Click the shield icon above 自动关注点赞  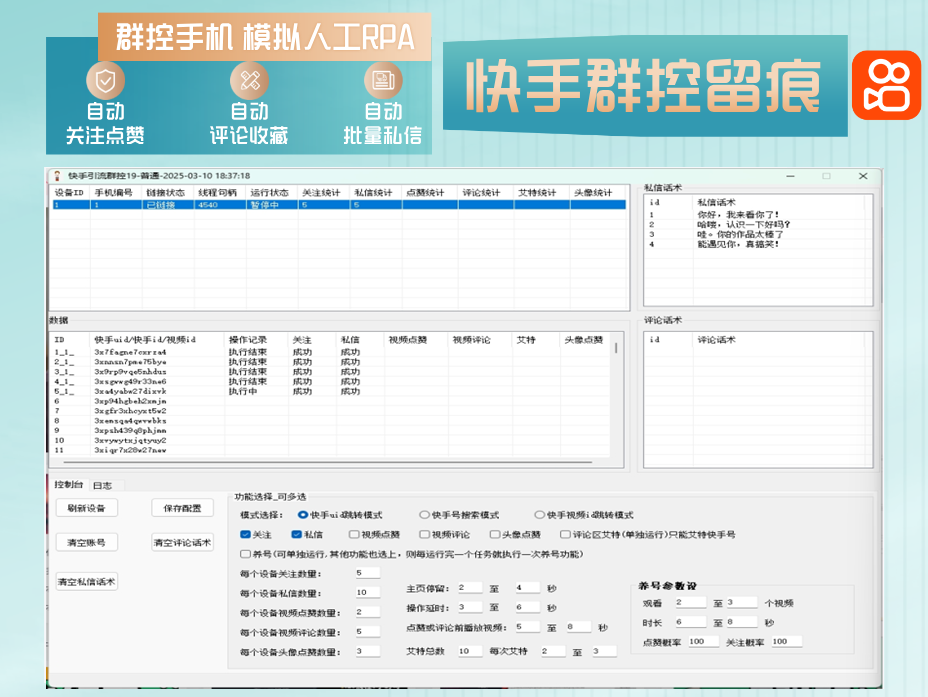(x=105, y=80)
